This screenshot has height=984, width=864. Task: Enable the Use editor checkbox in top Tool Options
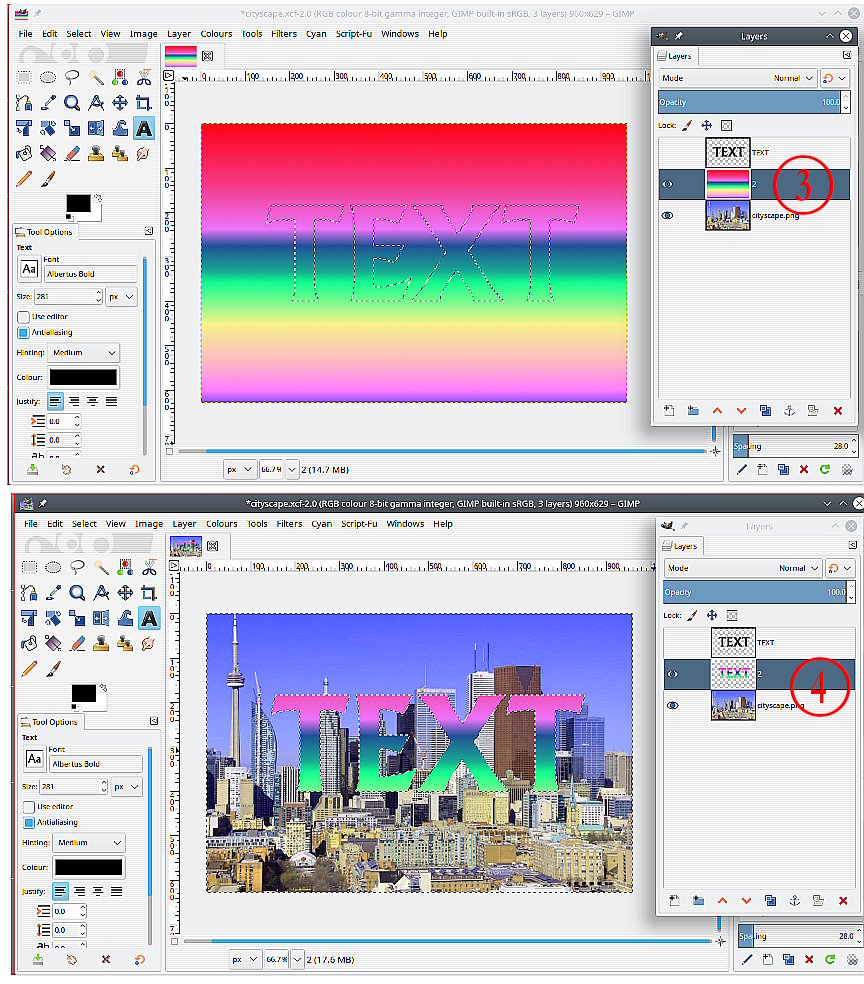tap(24, 316)
